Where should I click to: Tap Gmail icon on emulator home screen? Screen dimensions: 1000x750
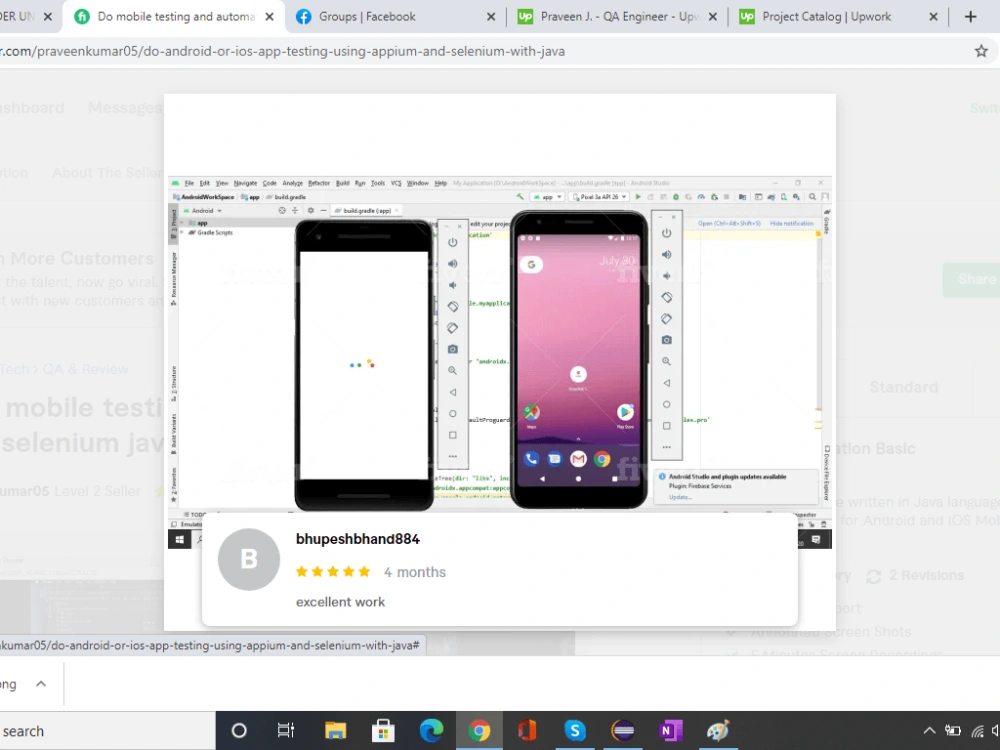point(578,459)
